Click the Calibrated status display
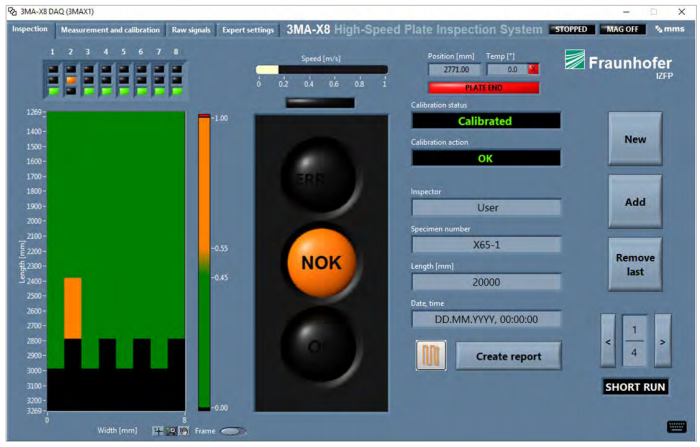The image size is (700, 447). coord(486,121)
